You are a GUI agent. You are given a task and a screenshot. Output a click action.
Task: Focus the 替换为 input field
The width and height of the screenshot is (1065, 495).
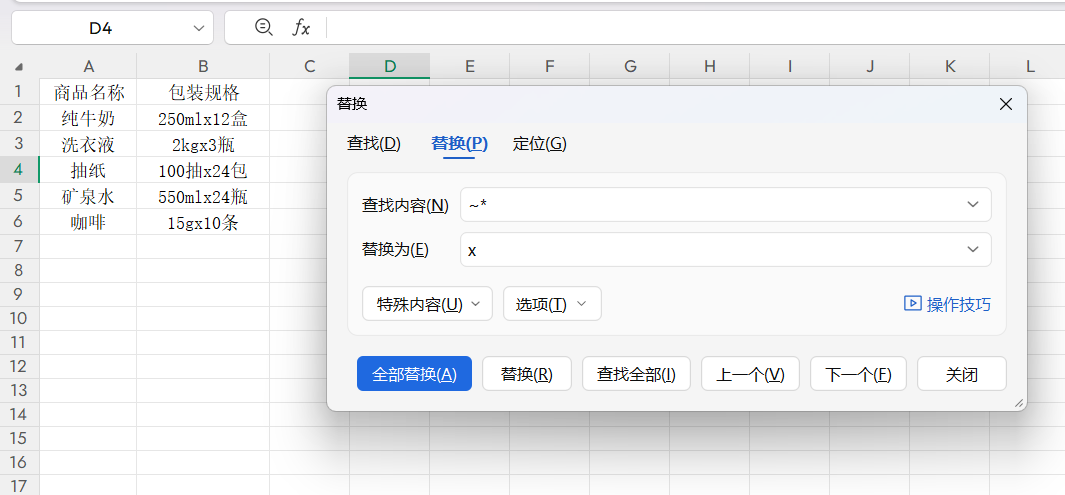pos(725,250)
